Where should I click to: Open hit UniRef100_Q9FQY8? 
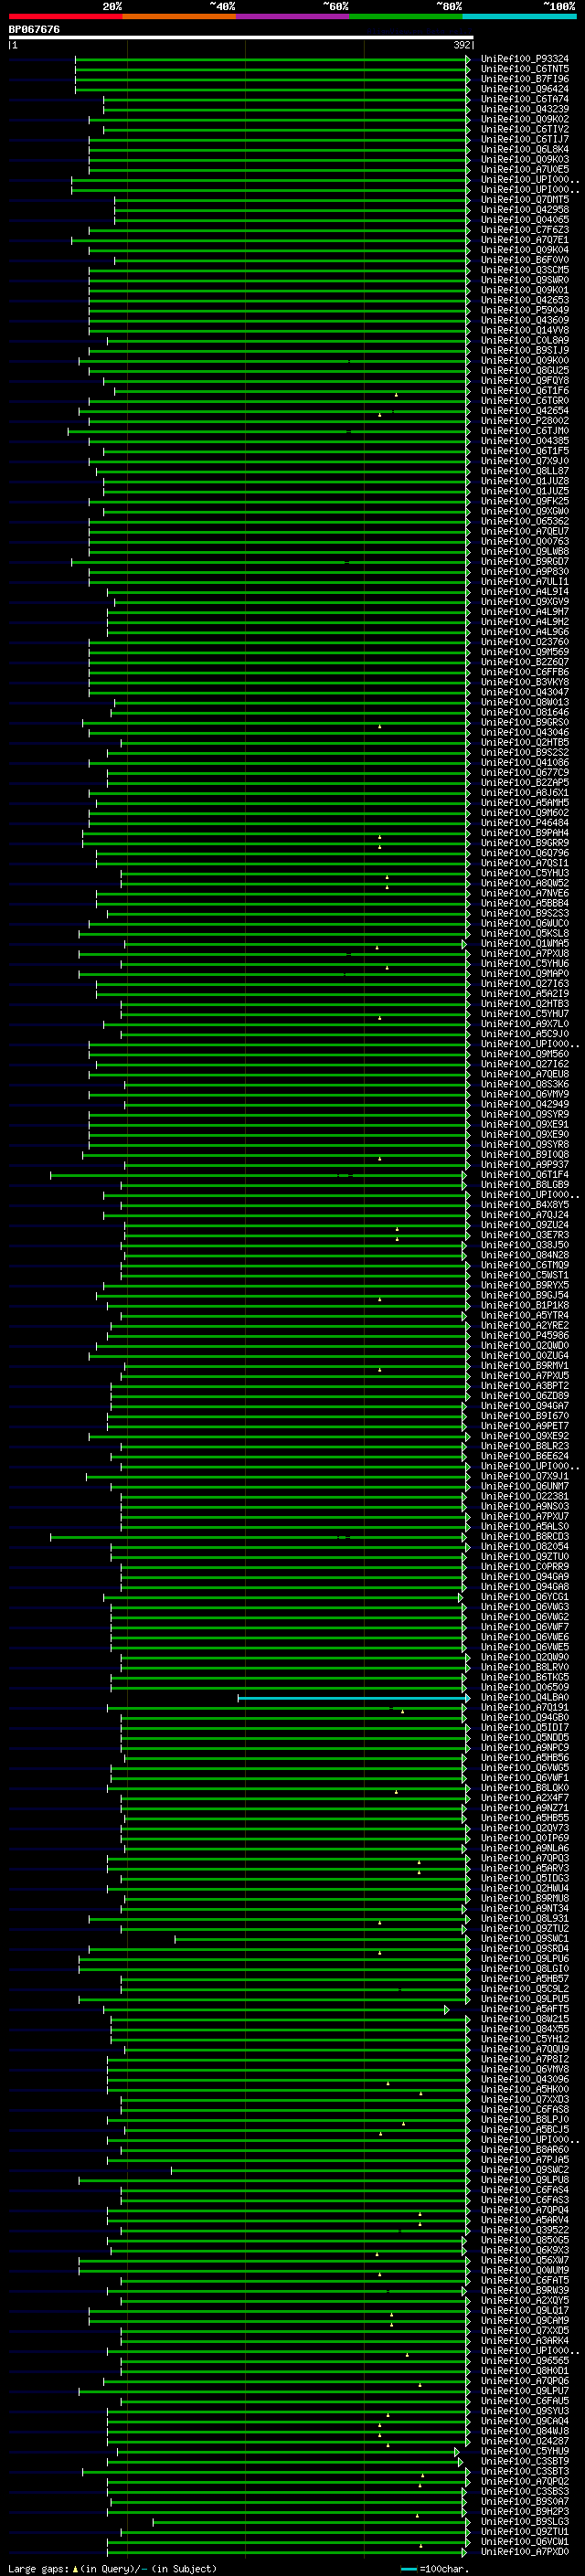click(524, 380)
